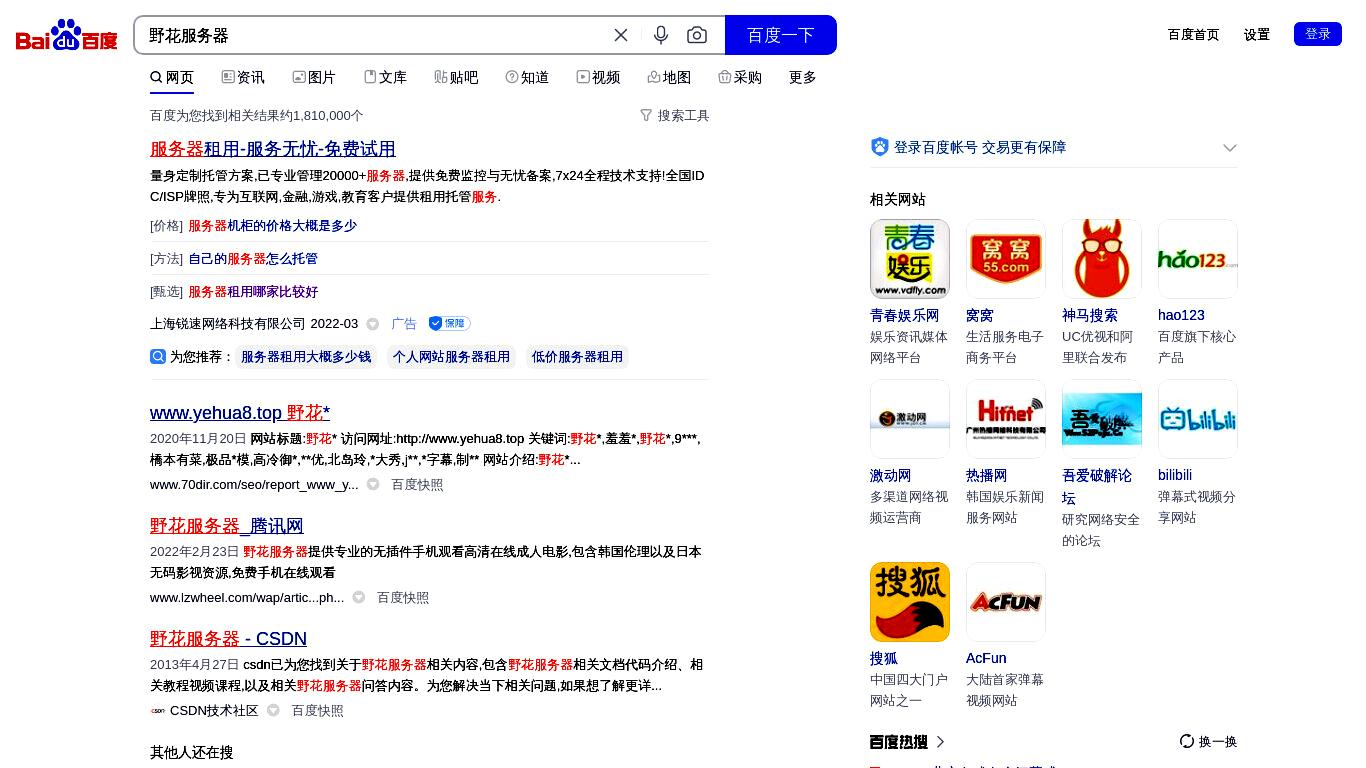Image resolution: width=1366 pixels, height=768 pixels.
Task: Open 百度快照 for lzwheel.com result
Action: click(x=403, y=598)
